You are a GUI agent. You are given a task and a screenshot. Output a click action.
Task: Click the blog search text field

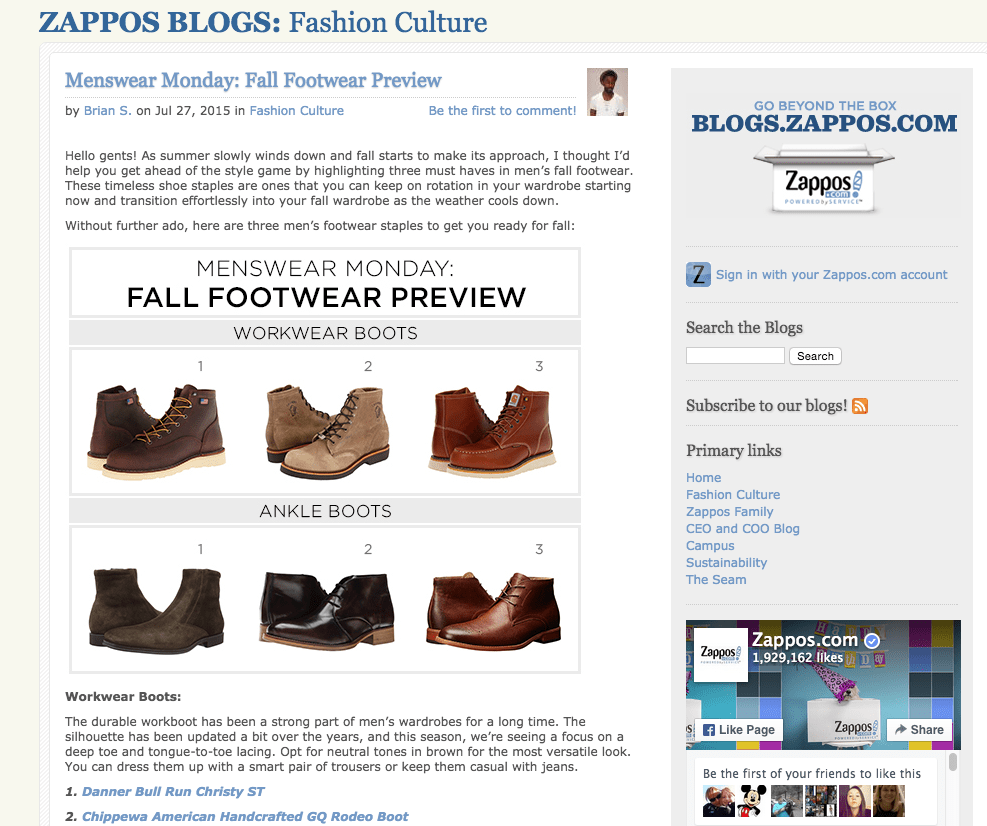click(x=735, y=356)
